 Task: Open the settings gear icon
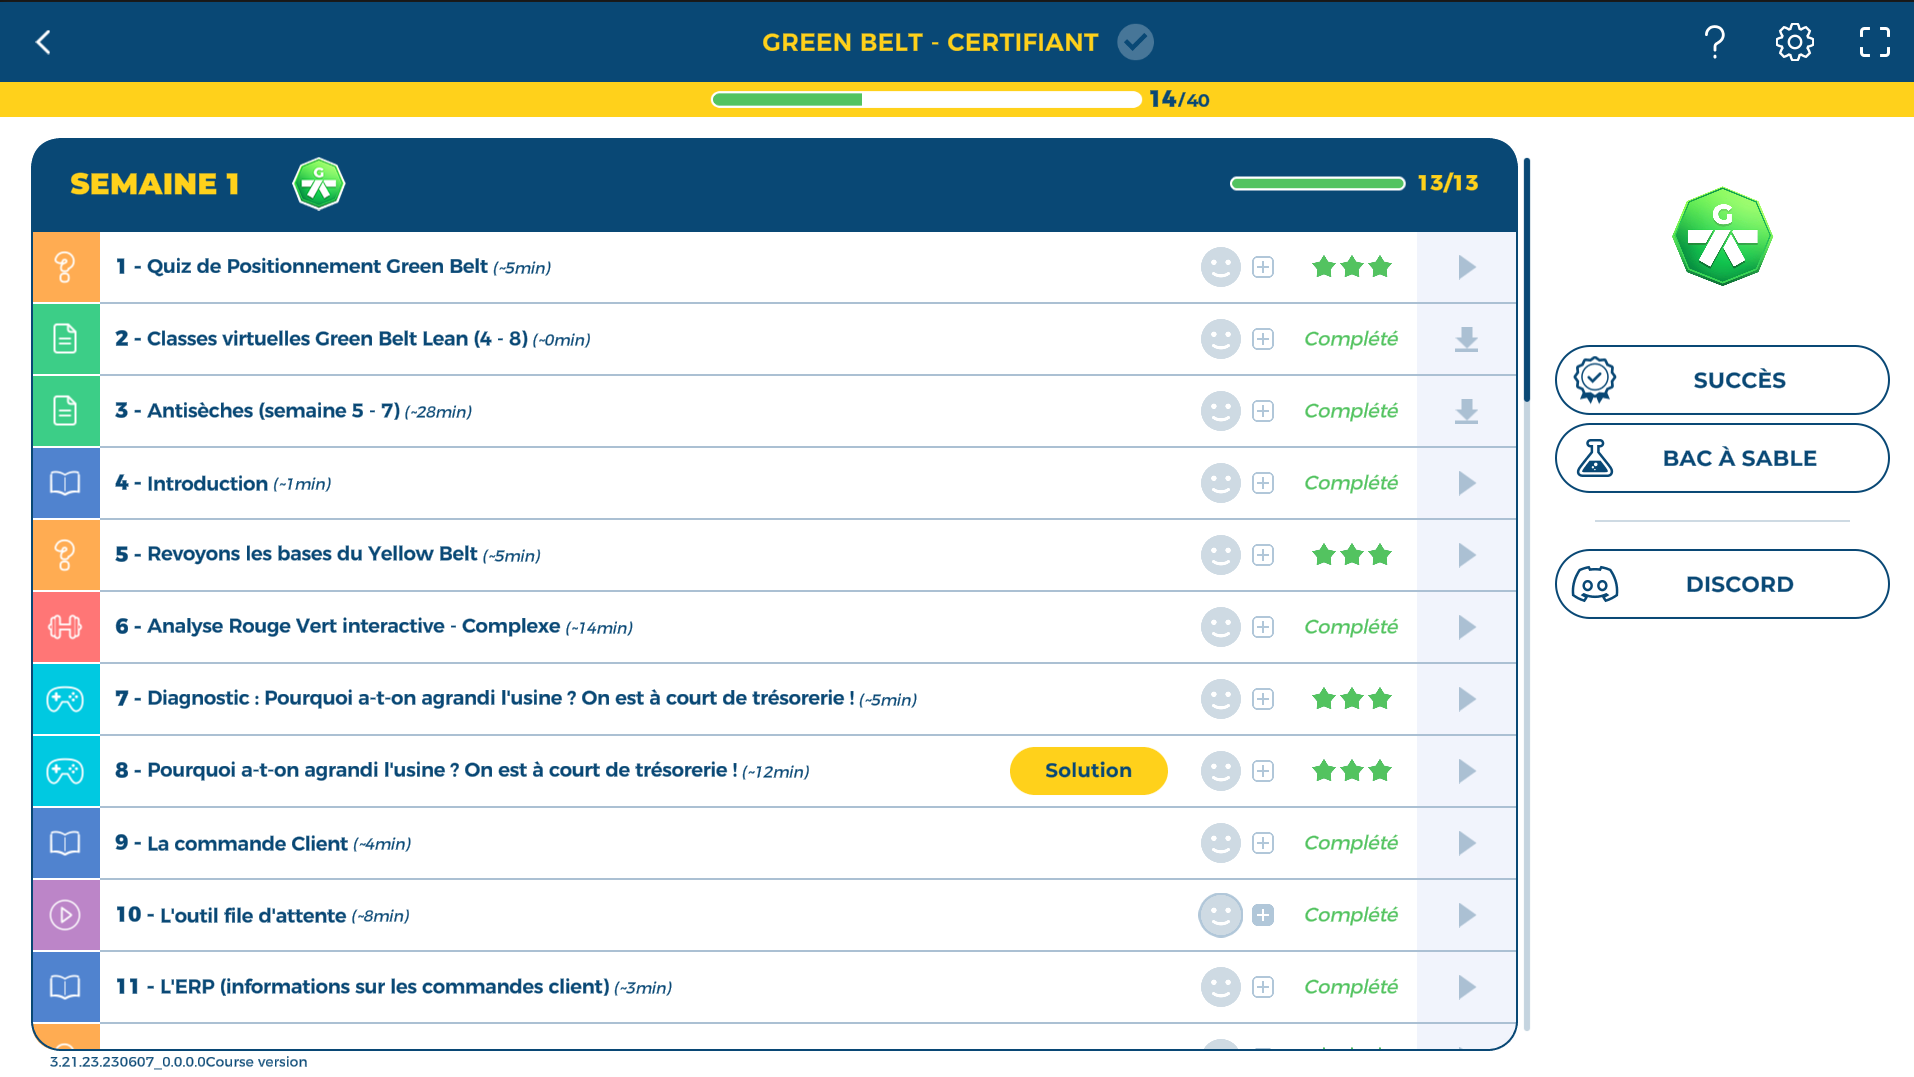pyautogui.click(x=1794, y=42)
